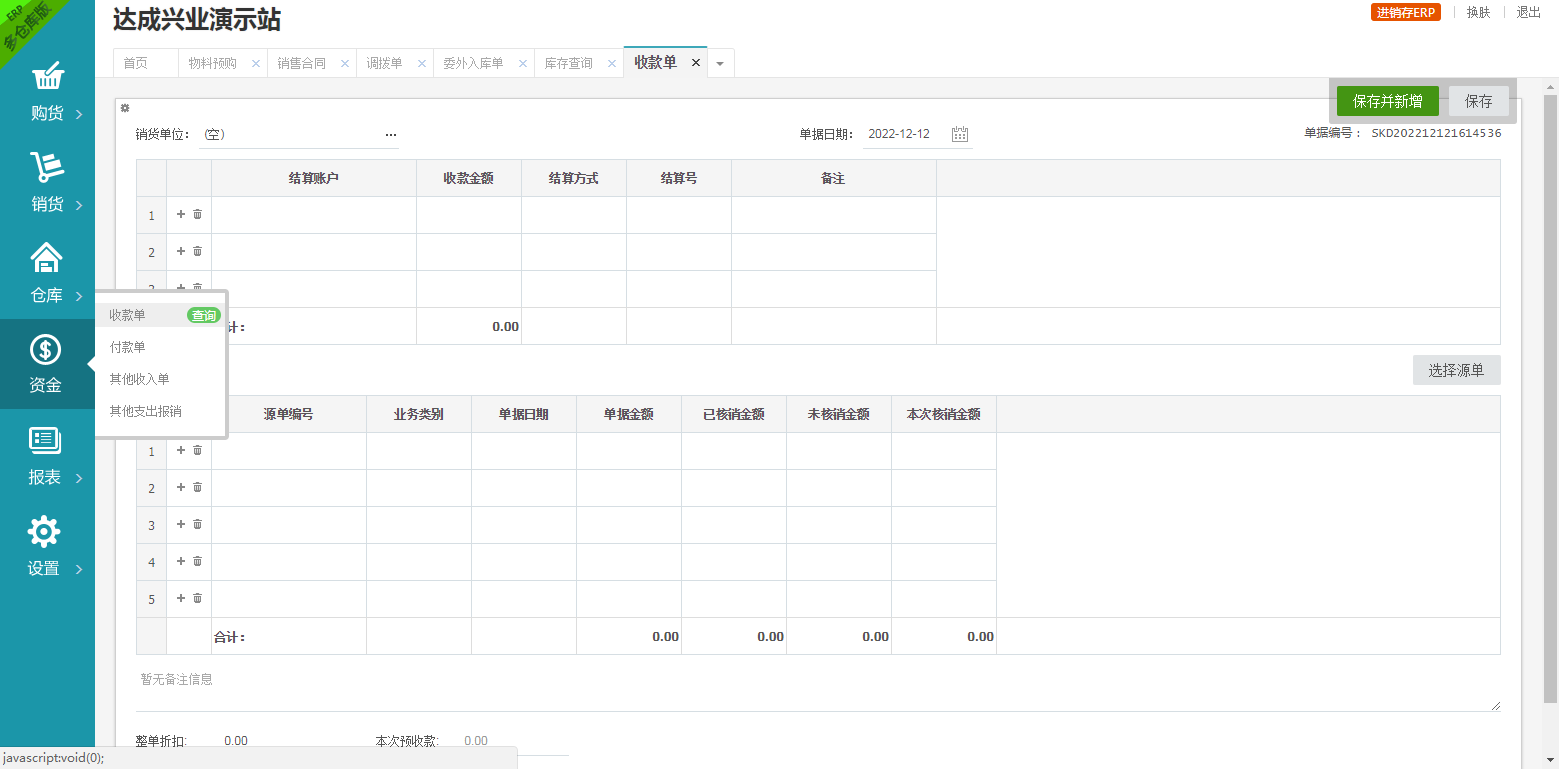This screenshot has width=1559, height=769.
Task: Switch to the 库存查询 tab
Action: pos(568,63)
